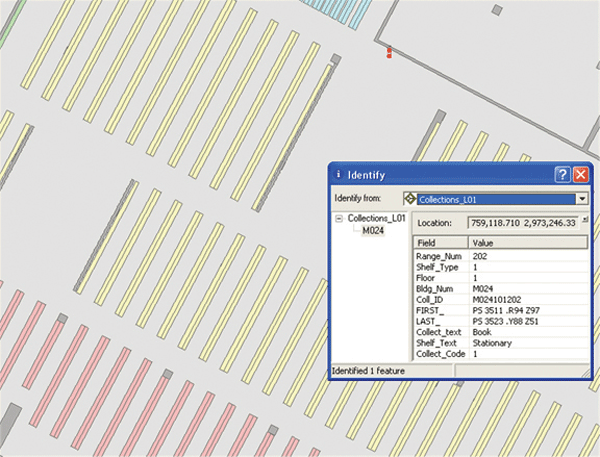This screenshot has width=600, height=457.
Task: Click the Collect_Code field row
Action: pyautogui.click(x=501, y=354)
